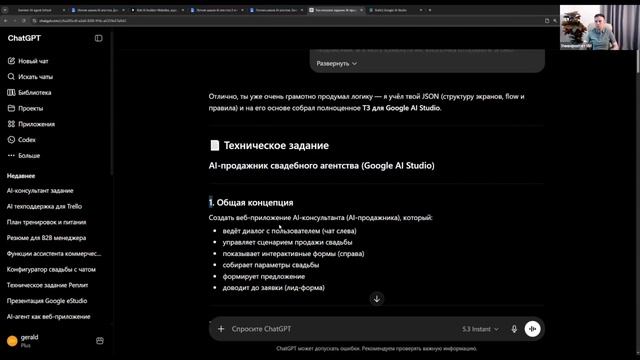Click the 1. Общая концепция heading
640x360 pixels.
point(251,202)
